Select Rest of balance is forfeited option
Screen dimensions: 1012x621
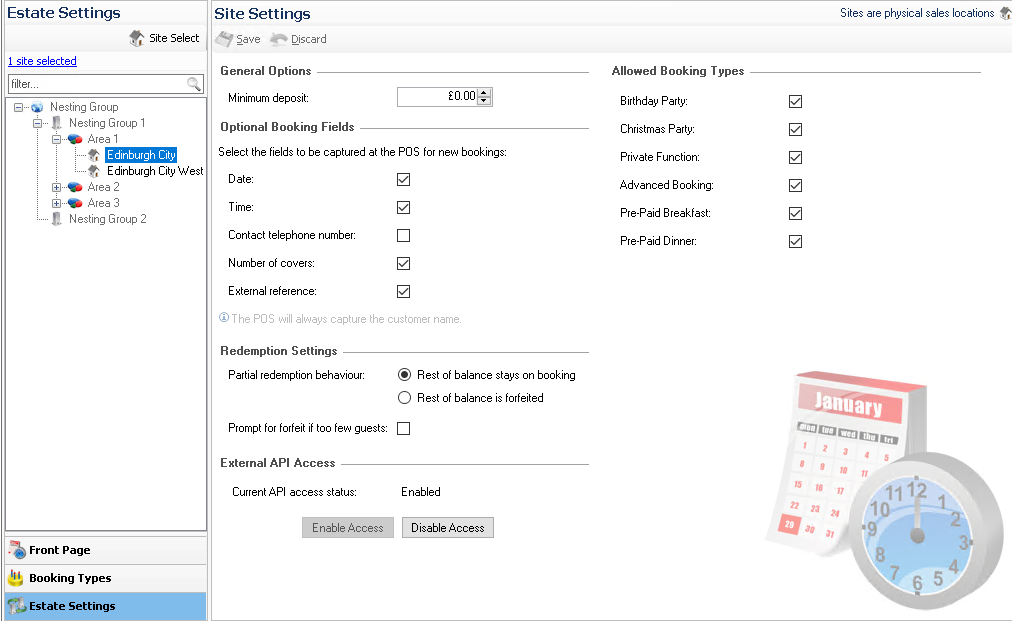click(x=405, y=398)
